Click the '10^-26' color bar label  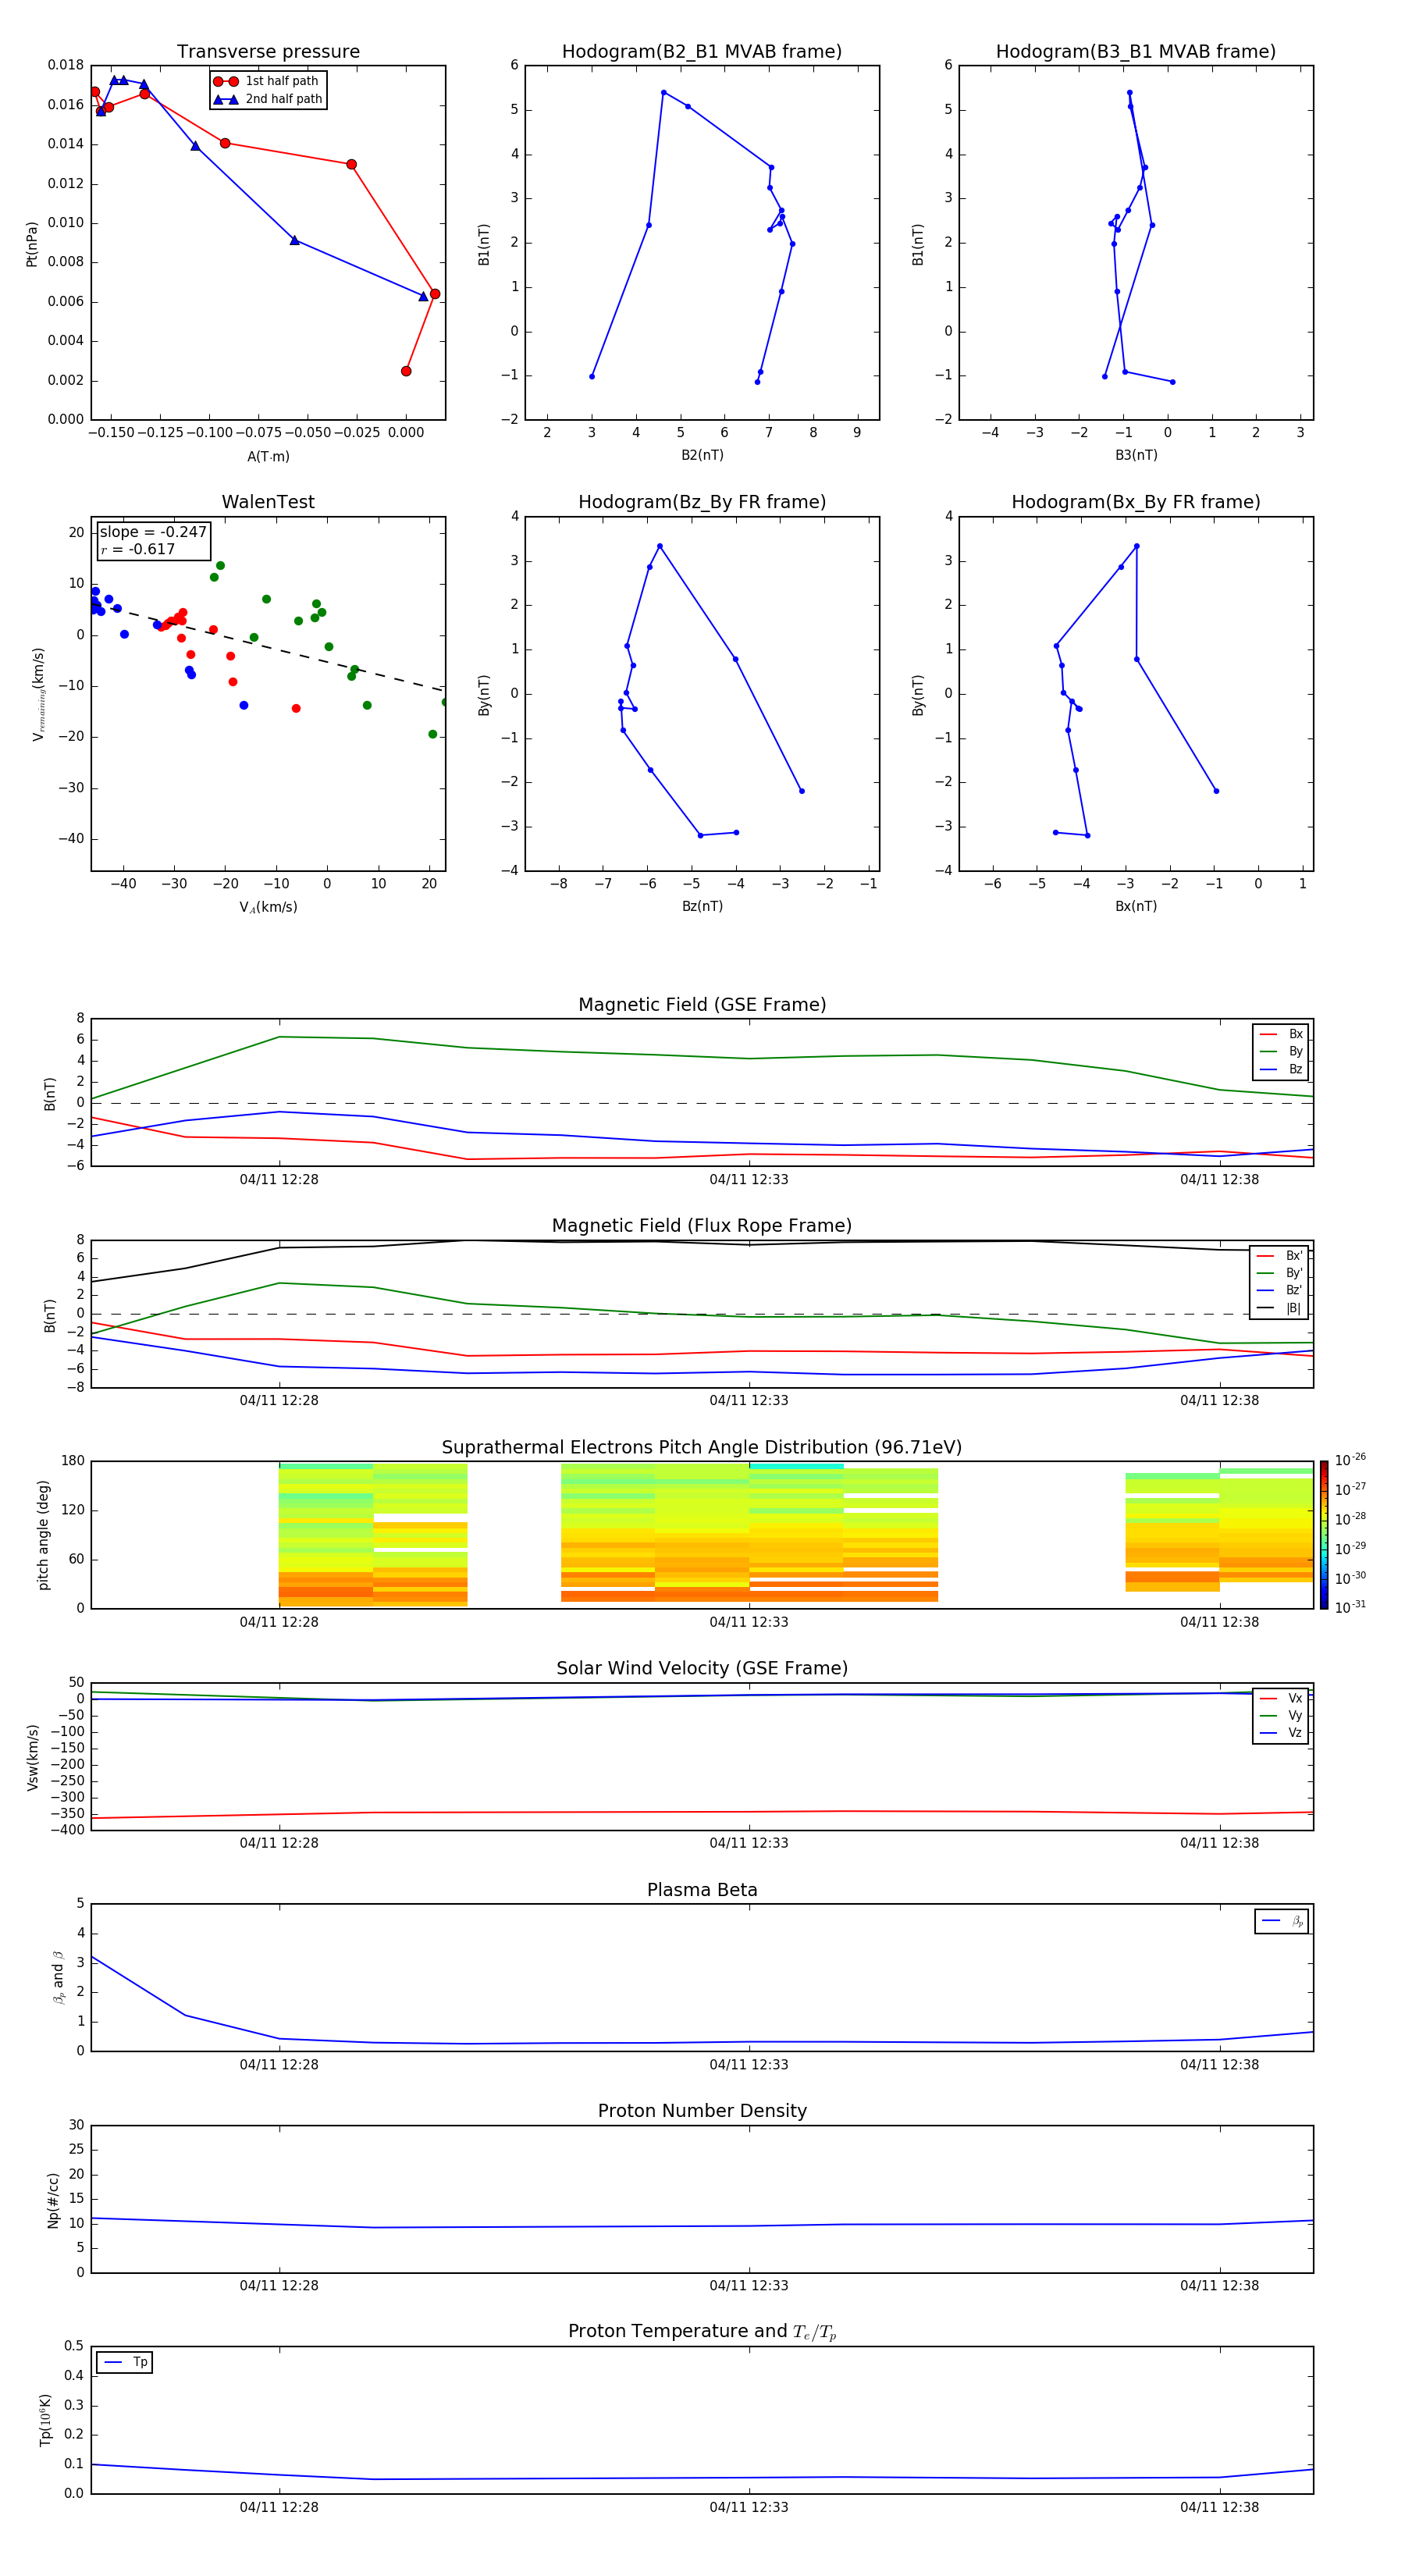tap(1350, 1460)
